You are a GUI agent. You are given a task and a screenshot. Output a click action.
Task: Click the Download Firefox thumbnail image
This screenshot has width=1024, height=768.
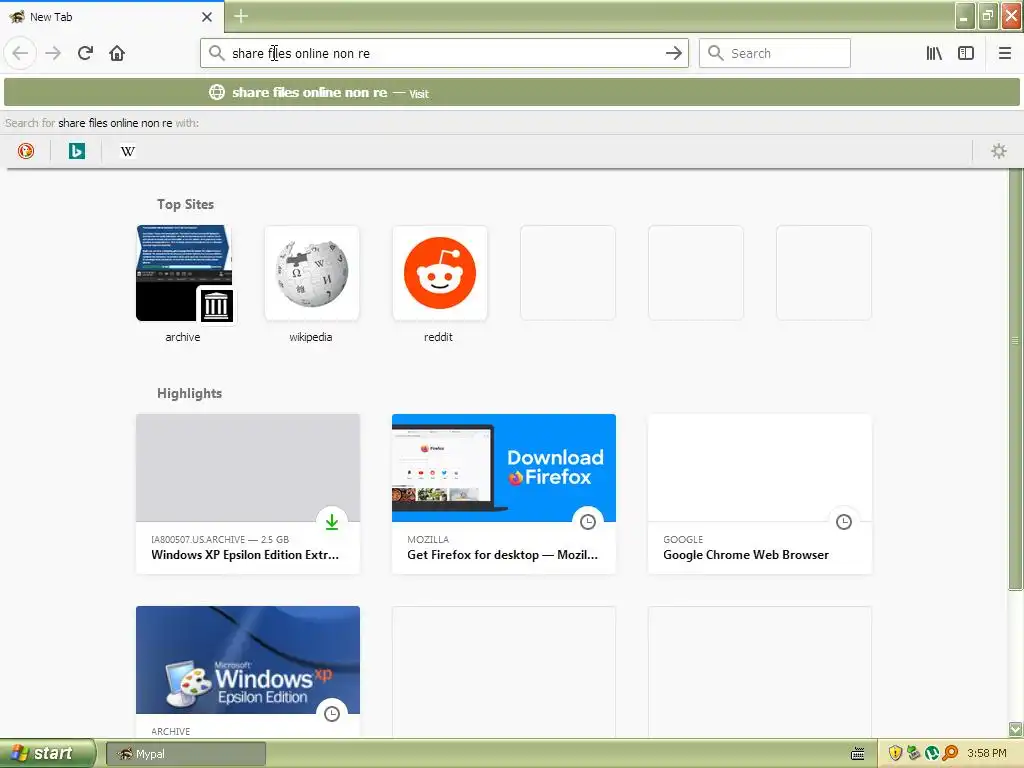[x=504, y=468]
